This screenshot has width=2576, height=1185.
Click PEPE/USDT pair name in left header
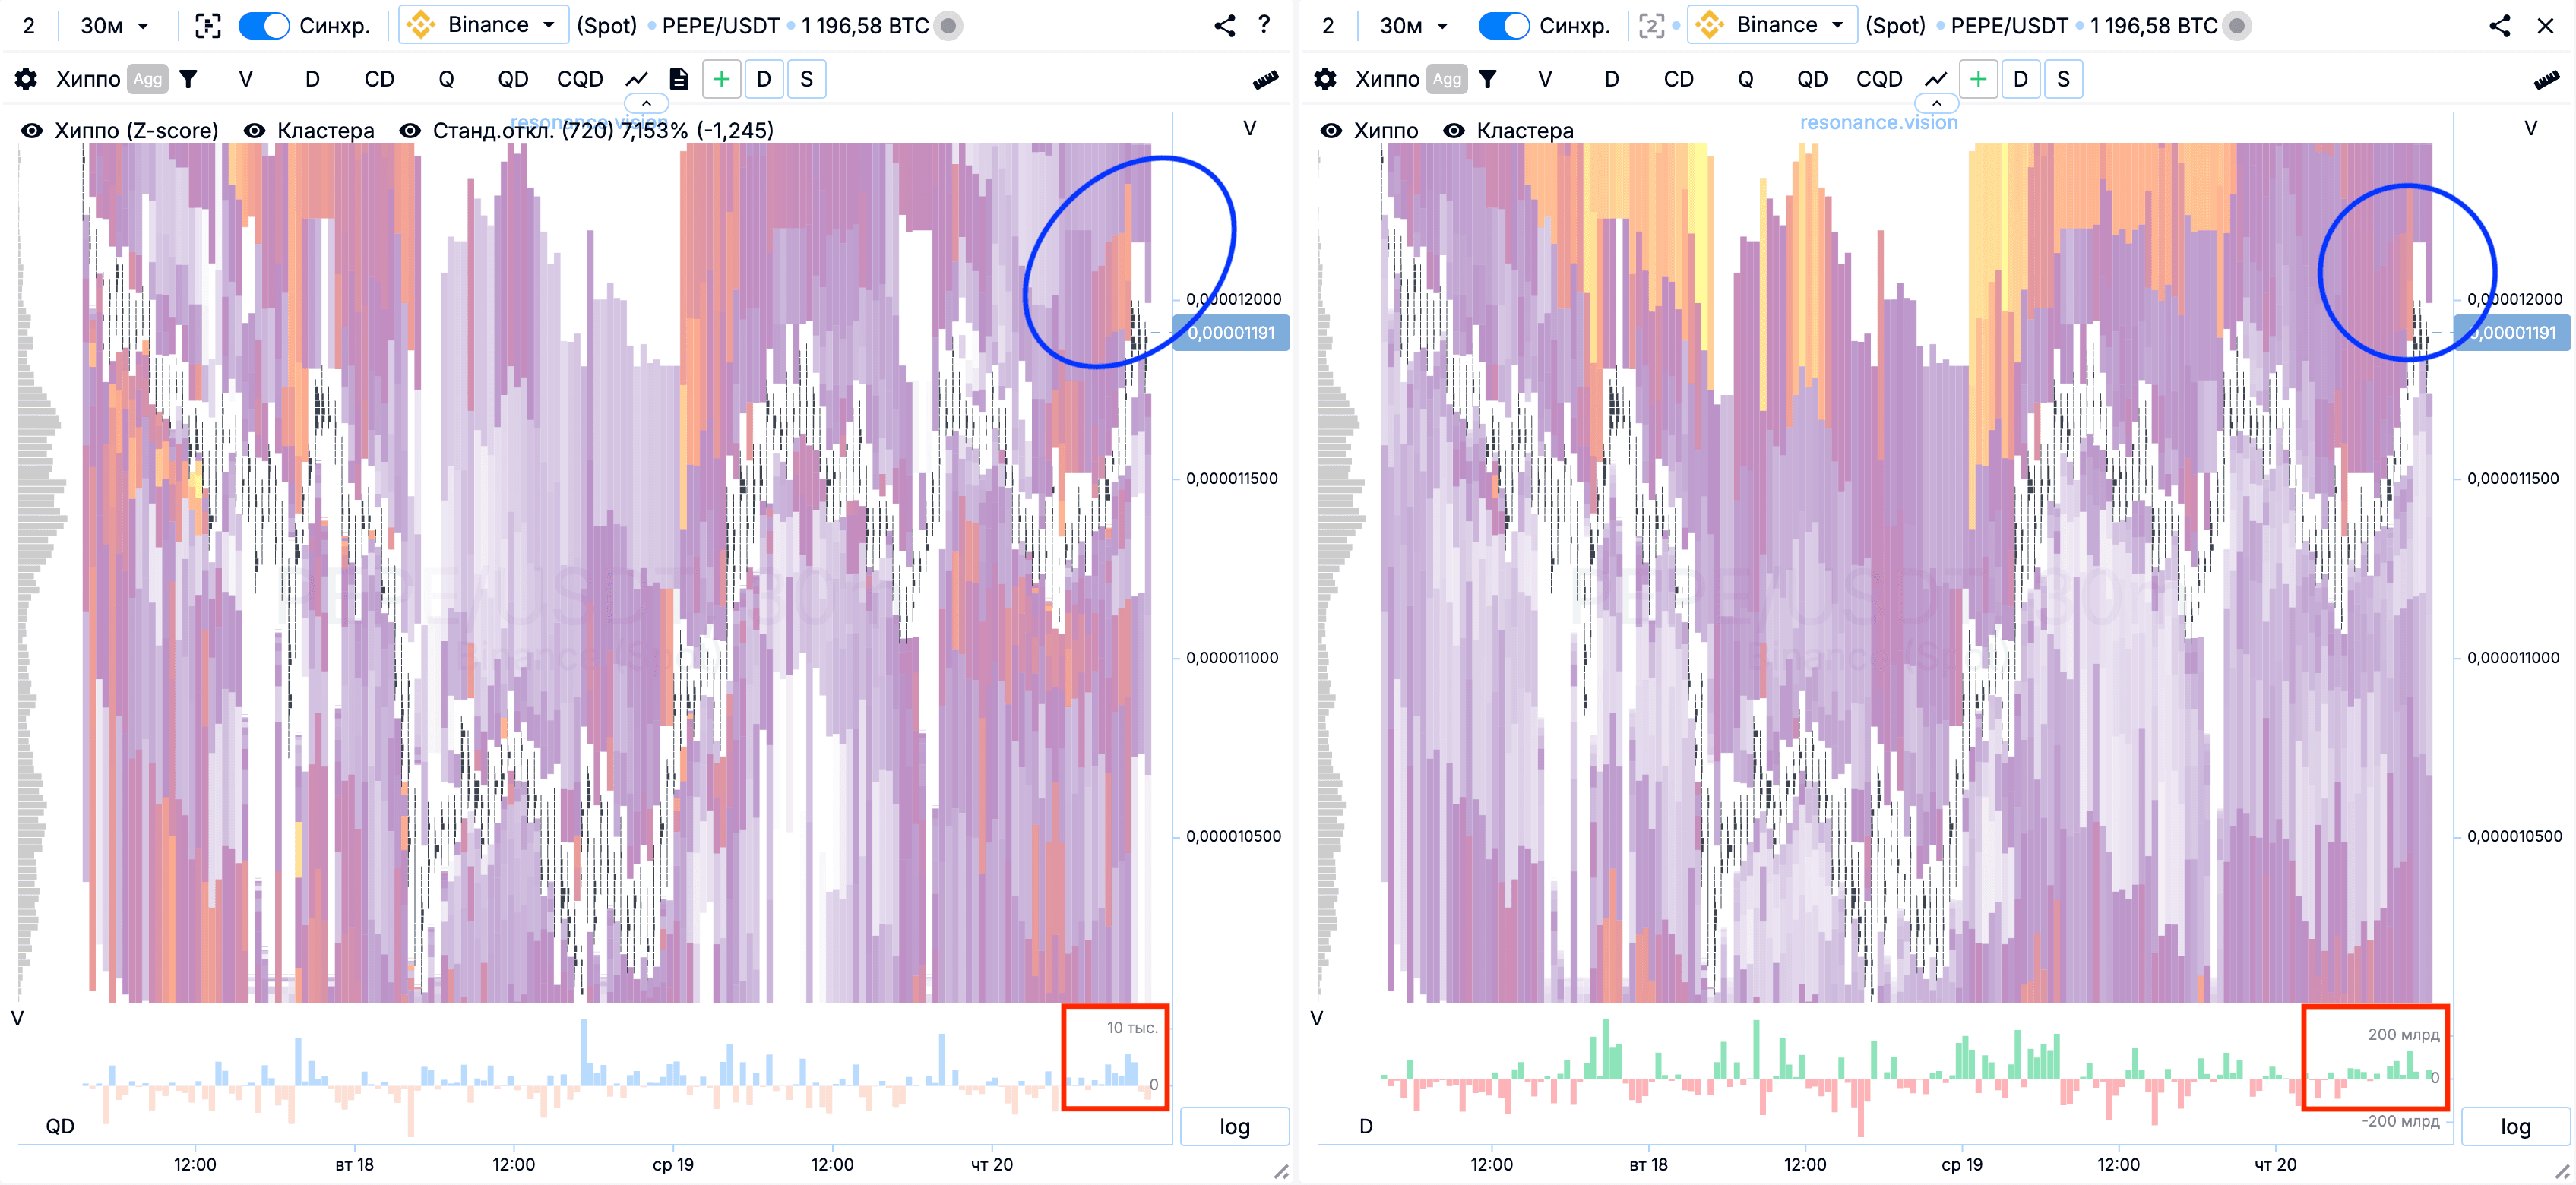720,25
